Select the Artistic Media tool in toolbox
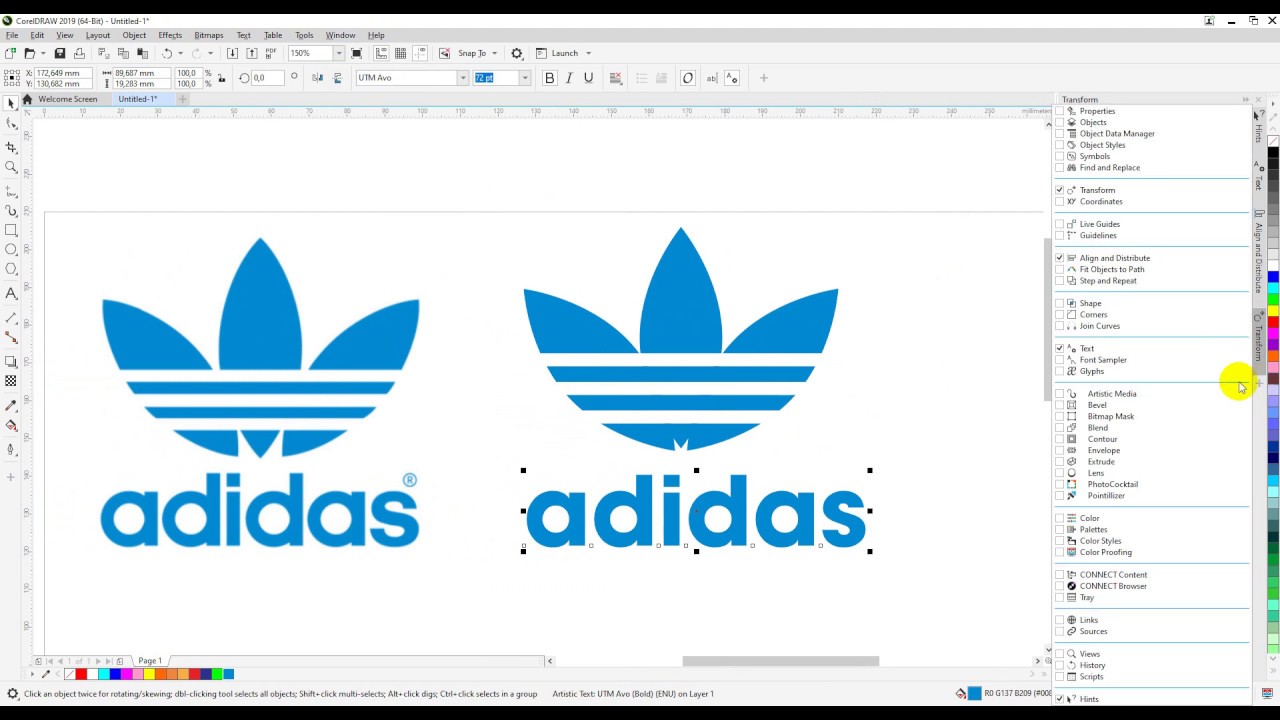This screenshot has height=720, width=1280. tap(11, 211)
